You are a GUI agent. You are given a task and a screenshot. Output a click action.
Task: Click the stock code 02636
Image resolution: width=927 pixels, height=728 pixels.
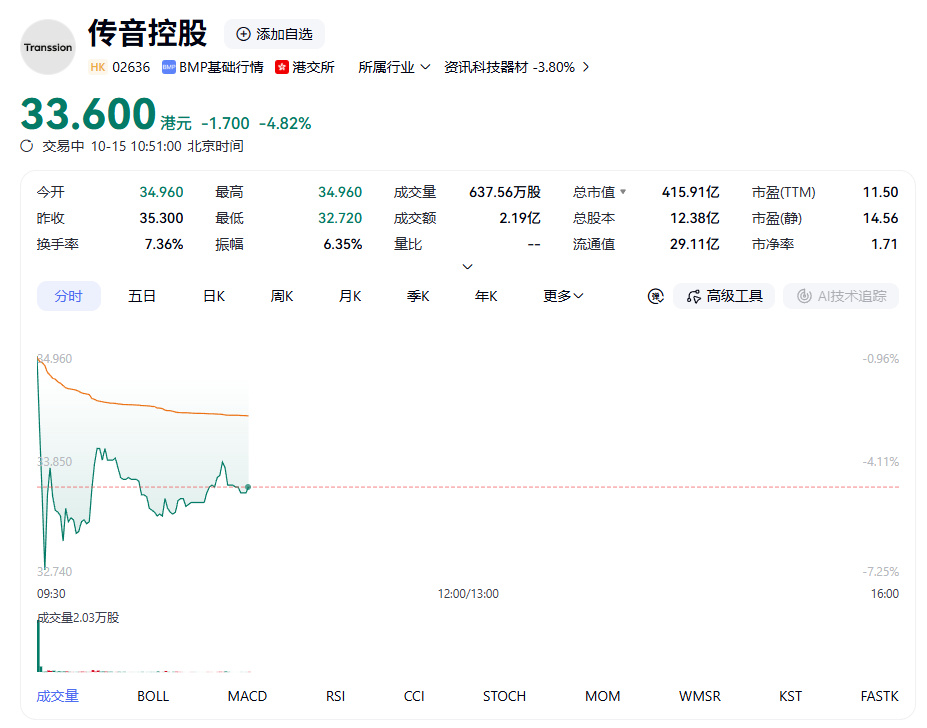click(x=131, y=67)
